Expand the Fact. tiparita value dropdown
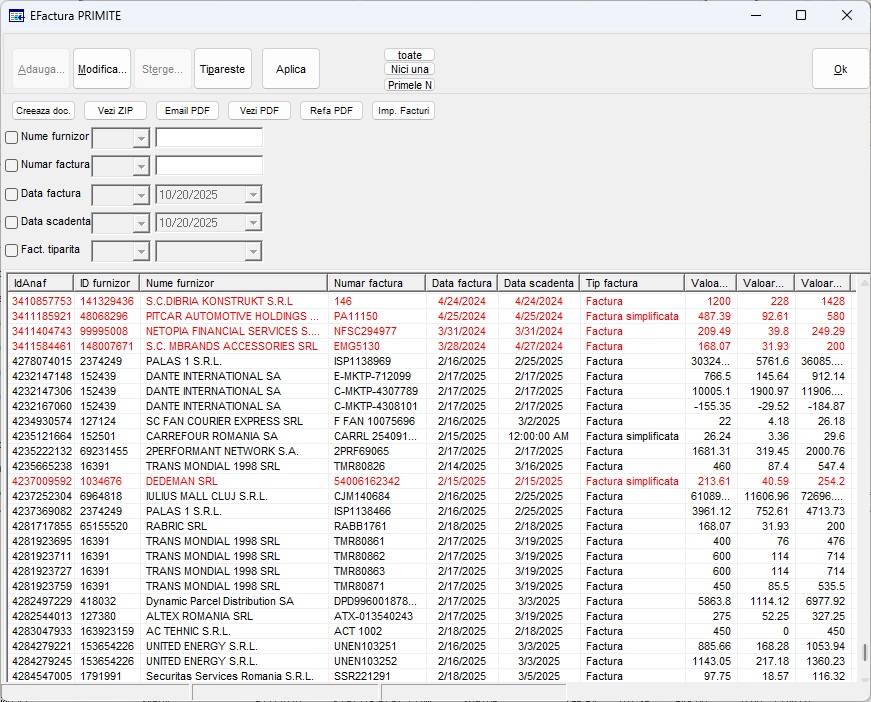 (253, 251)
